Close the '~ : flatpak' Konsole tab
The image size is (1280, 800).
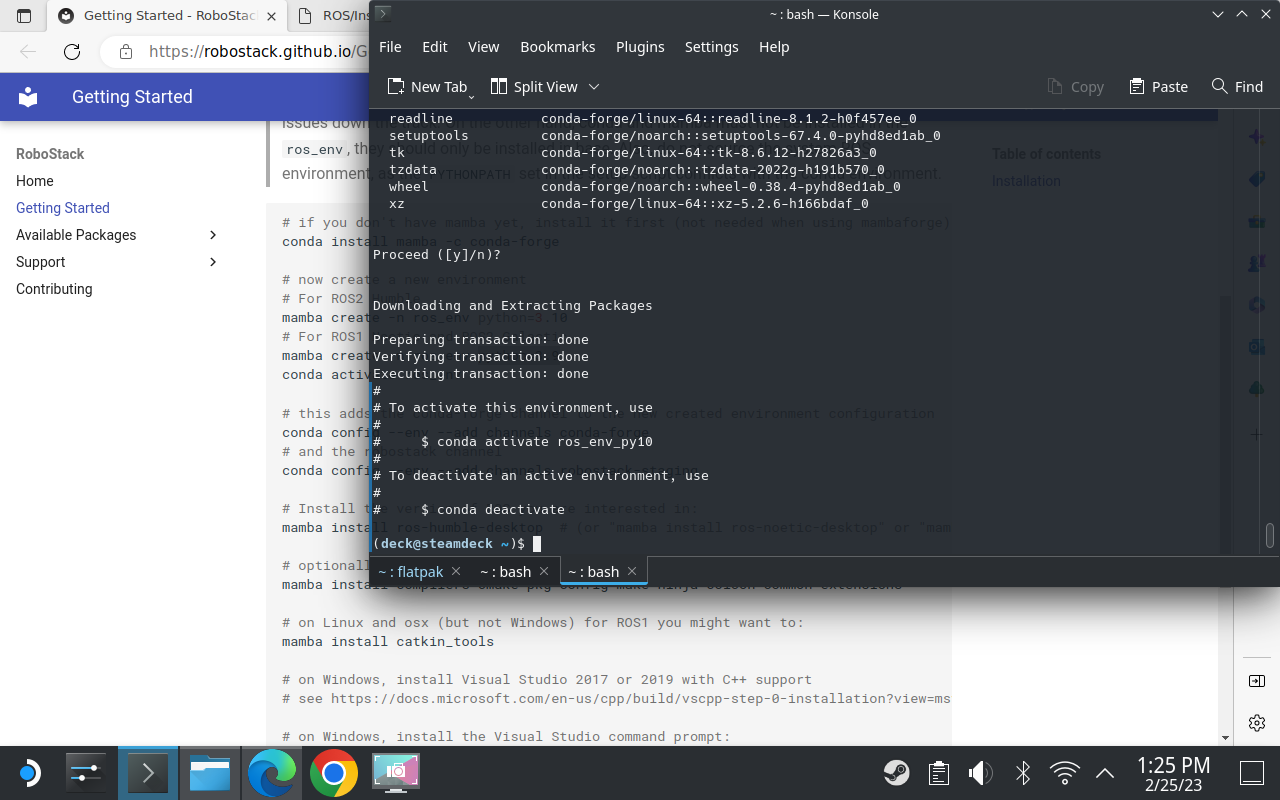click(456, 571)
